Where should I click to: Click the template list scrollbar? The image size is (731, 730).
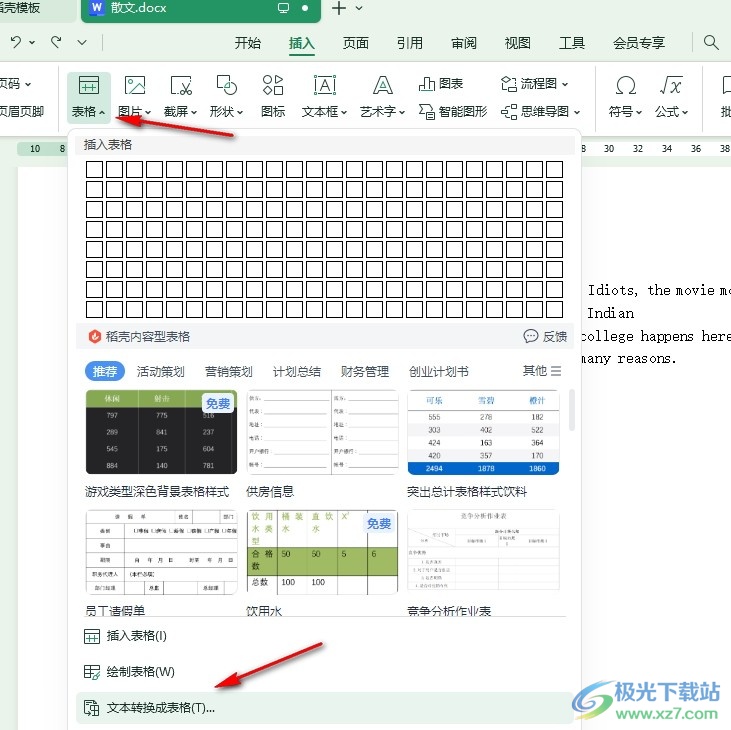tap(572, 410)
